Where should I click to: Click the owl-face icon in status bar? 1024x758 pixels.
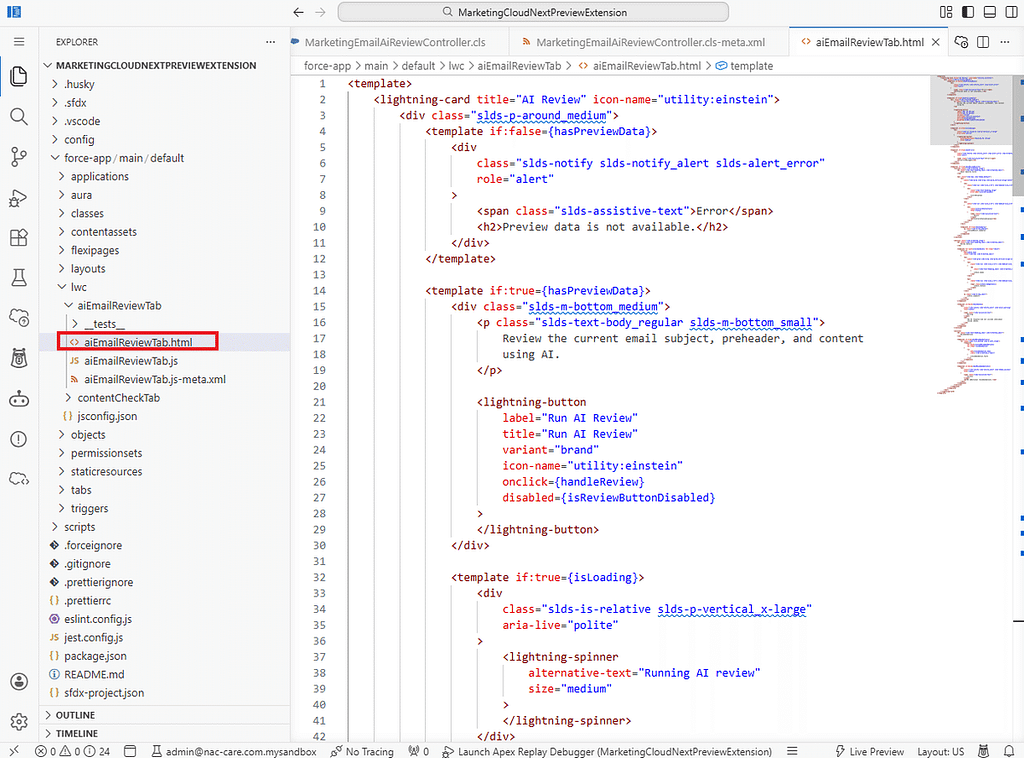(x=984, y=751)
